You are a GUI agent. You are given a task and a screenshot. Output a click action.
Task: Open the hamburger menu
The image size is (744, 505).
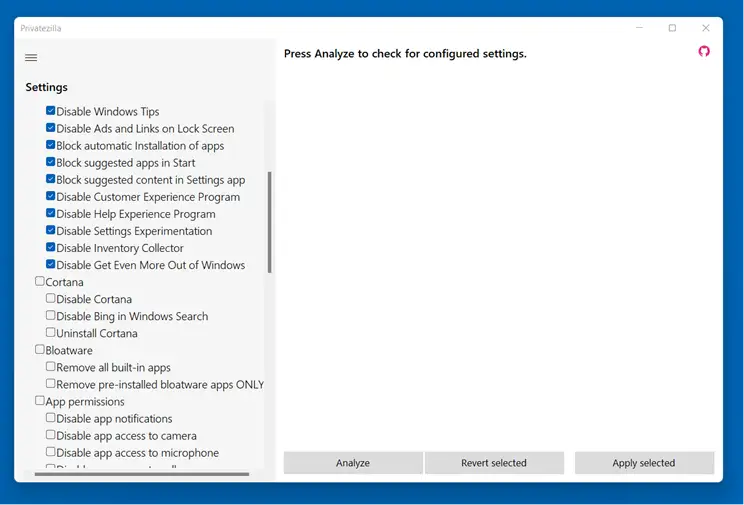pos(31,57)
